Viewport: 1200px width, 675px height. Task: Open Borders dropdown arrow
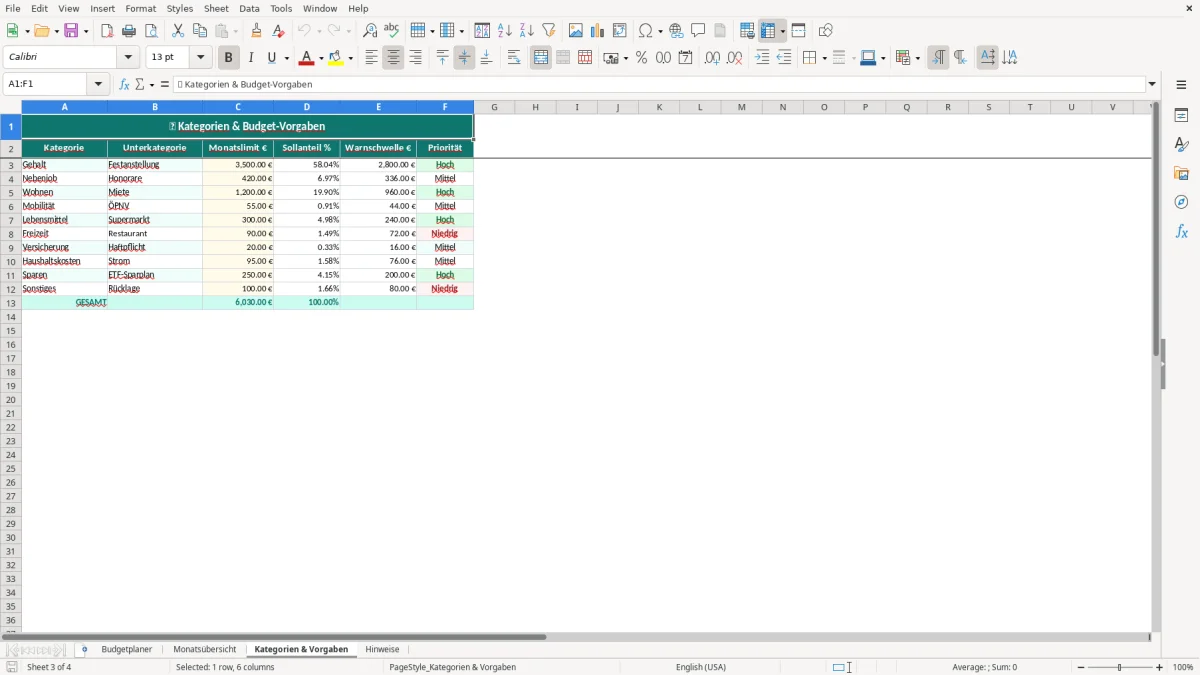tap(823, 58)
